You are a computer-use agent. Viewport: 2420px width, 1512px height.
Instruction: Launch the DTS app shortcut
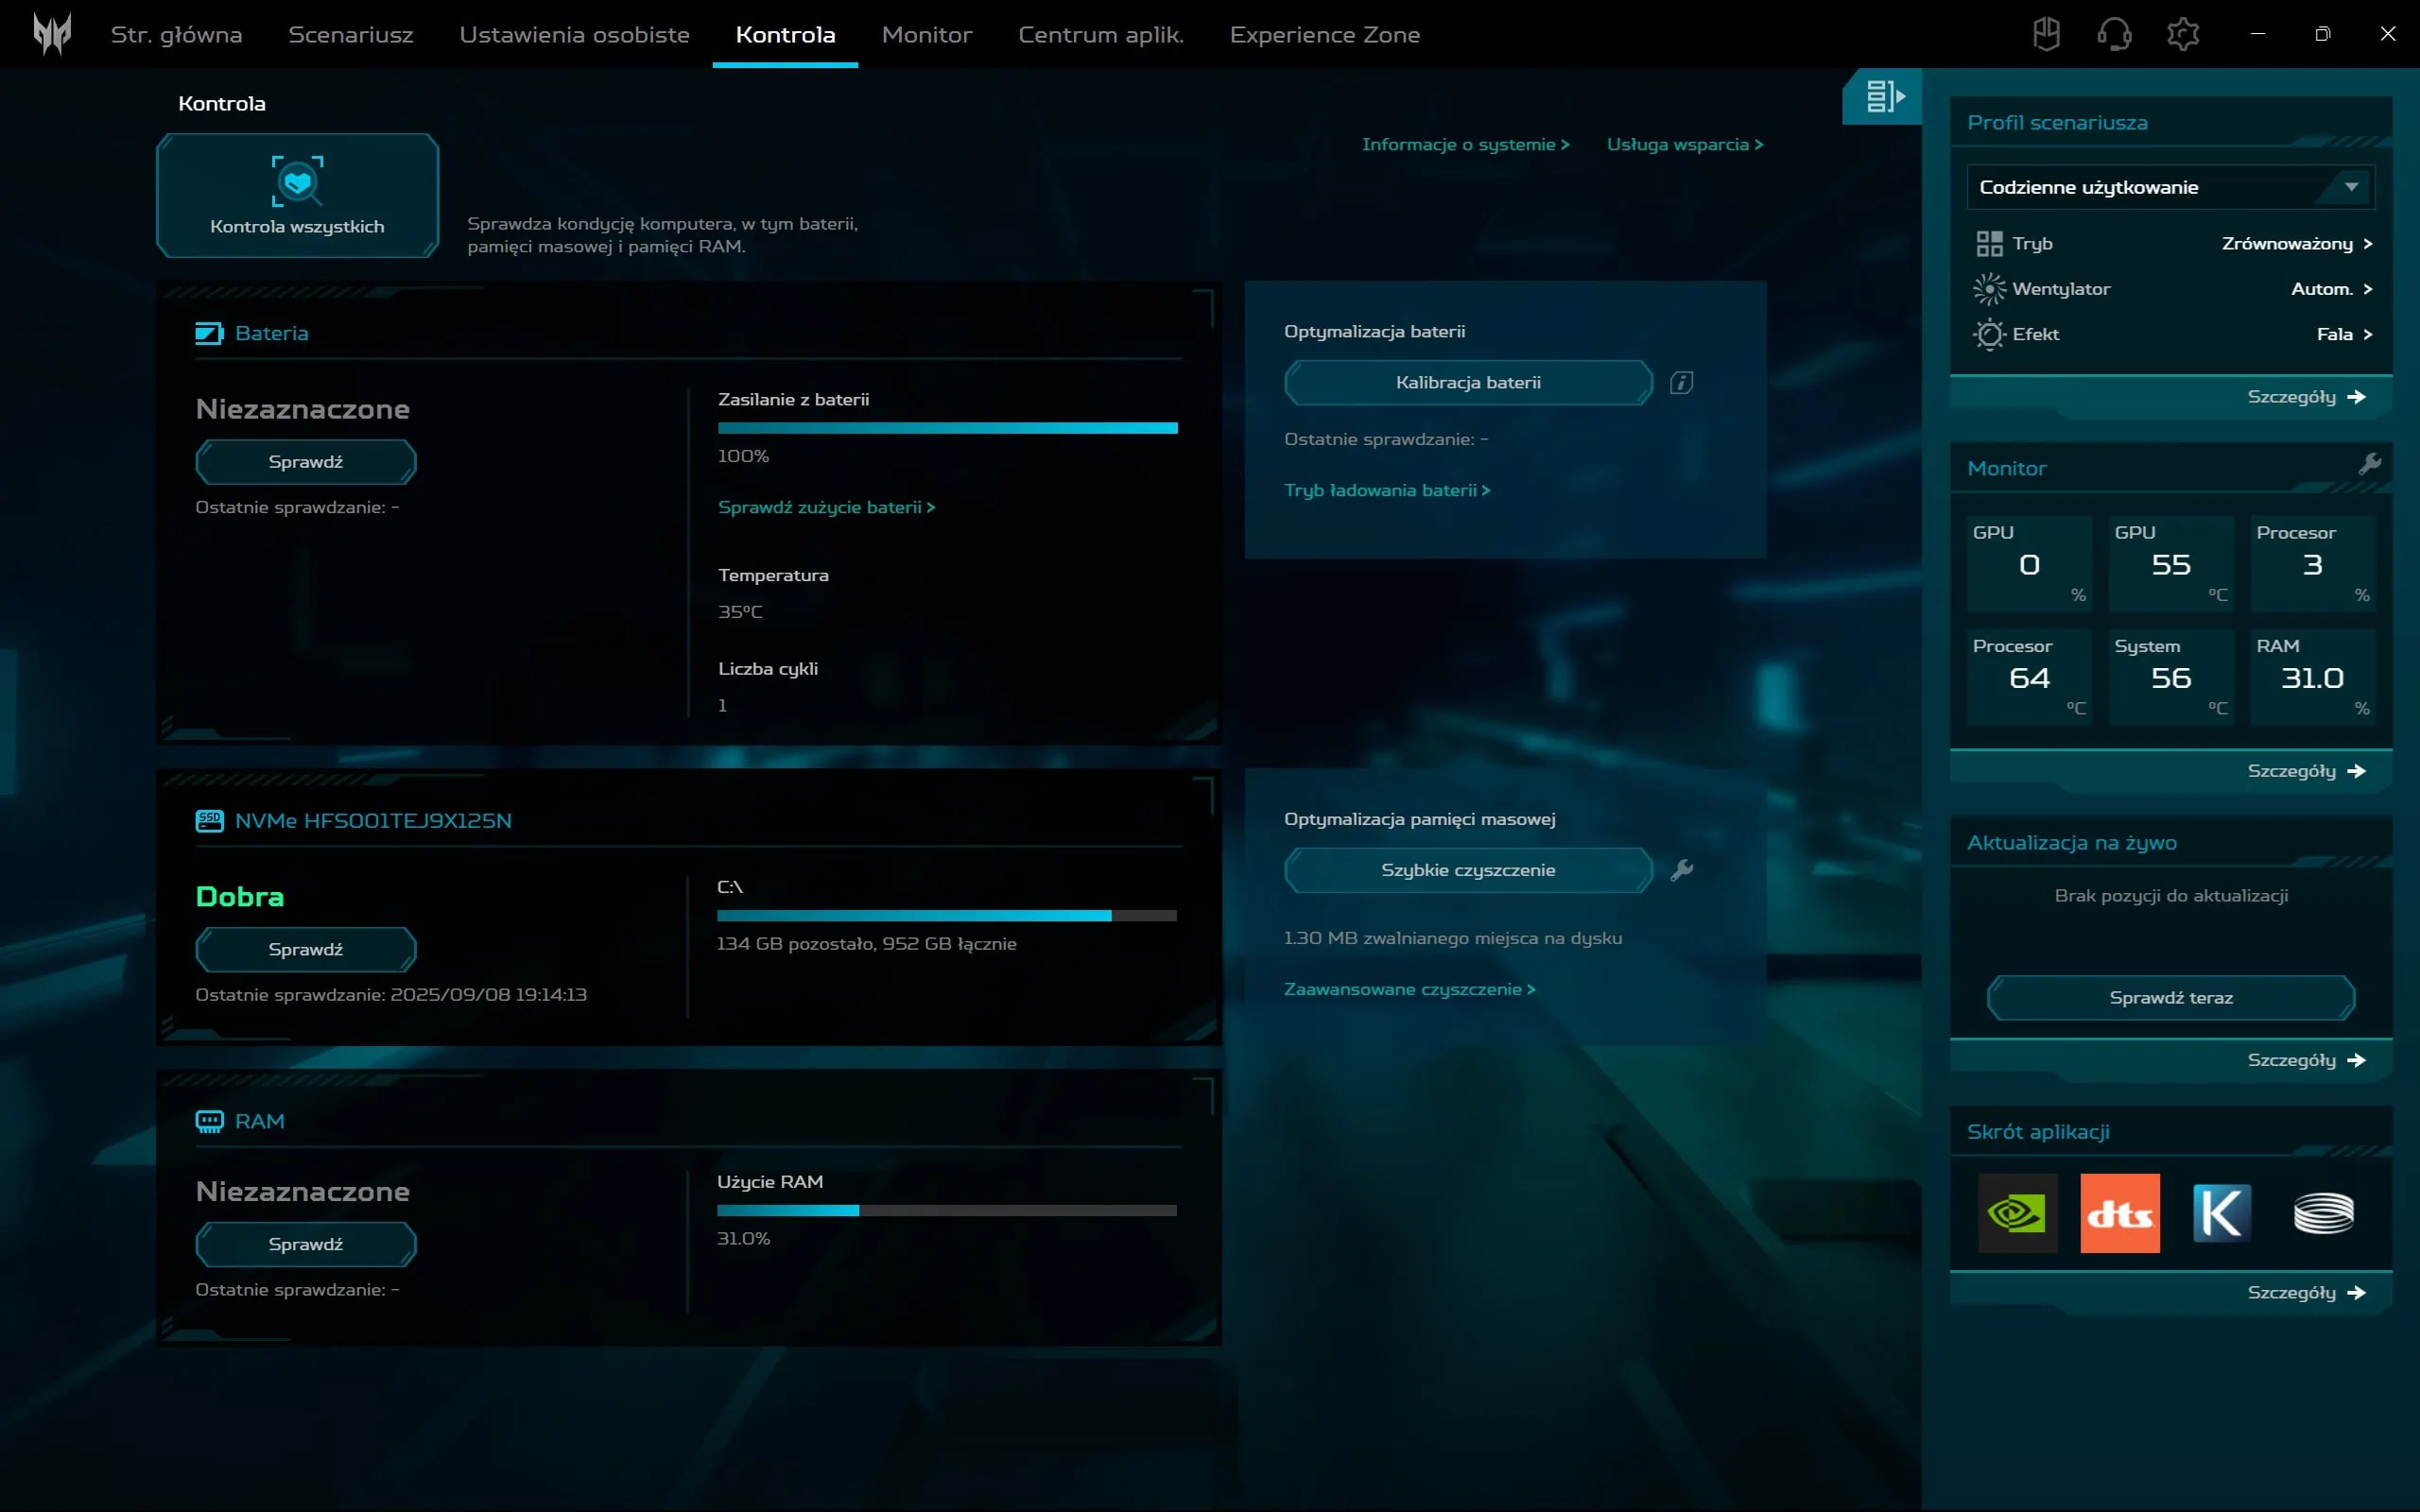pyautogui.click(x=2119, y=1213)
